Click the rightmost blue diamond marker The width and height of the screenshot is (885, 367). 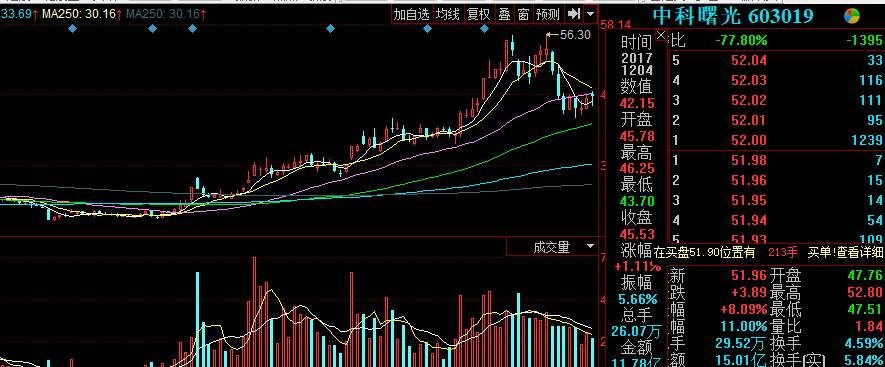[484, 28]
